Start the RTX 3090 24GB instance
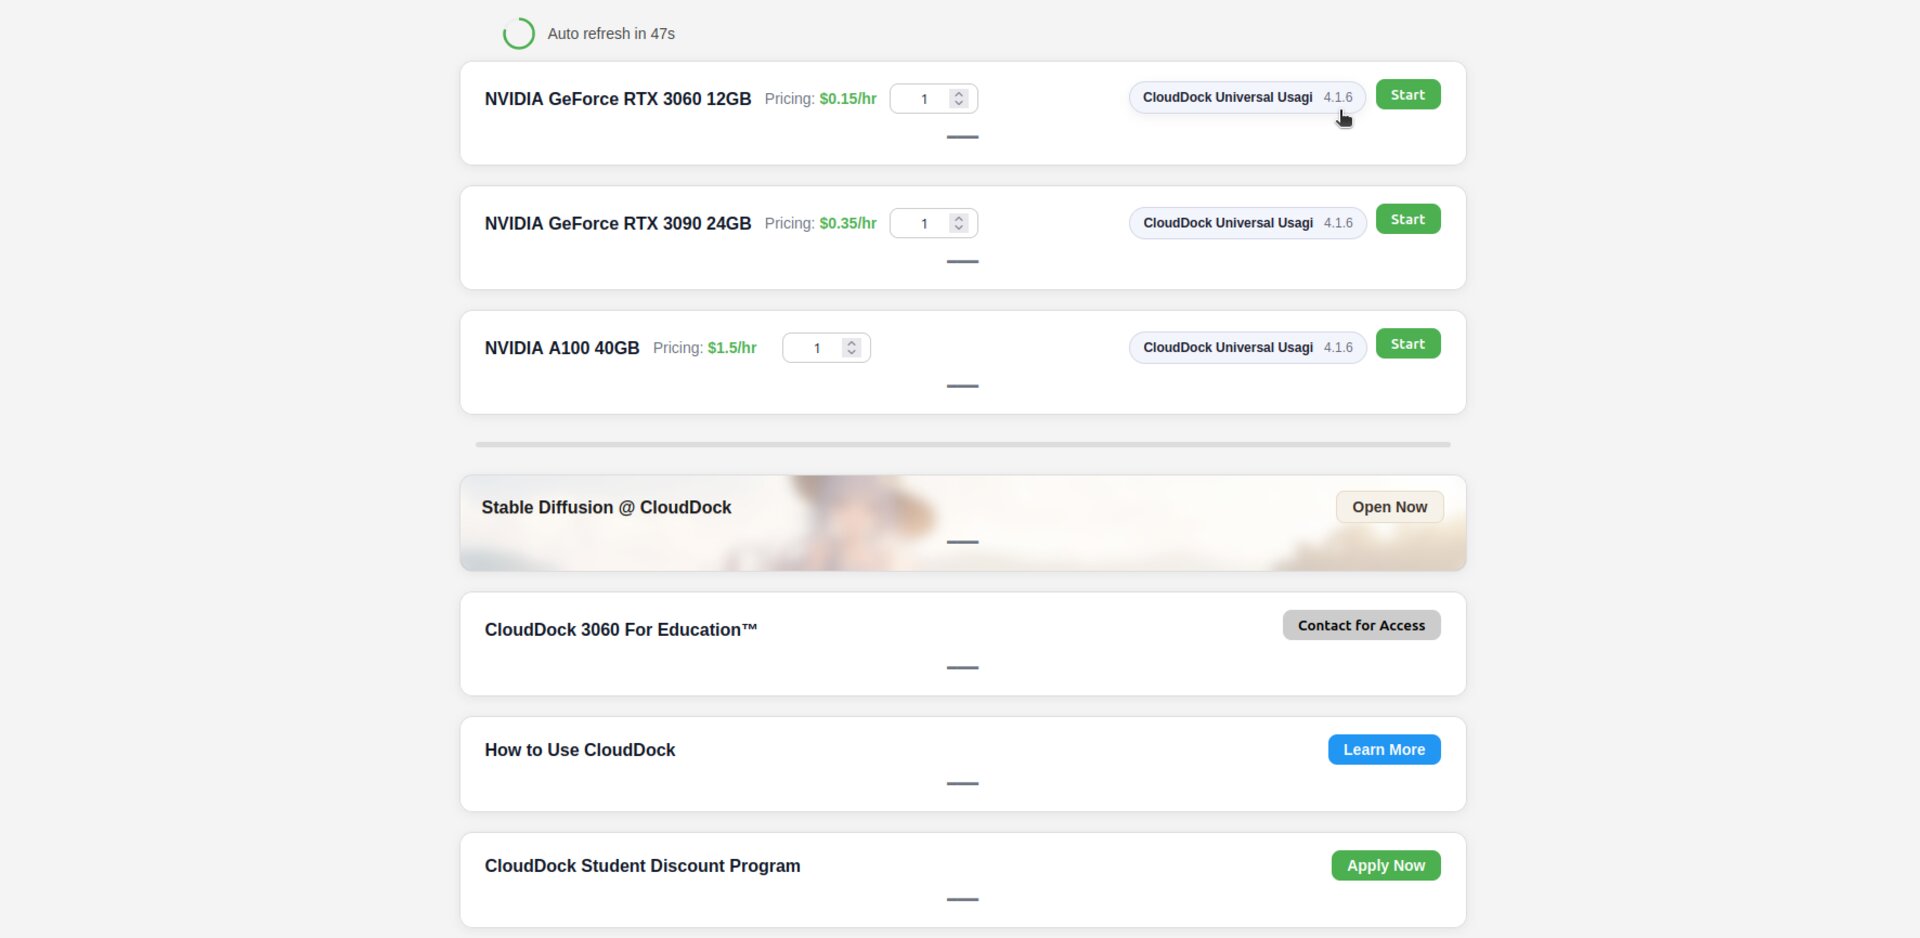 (x=1407, y=220)
